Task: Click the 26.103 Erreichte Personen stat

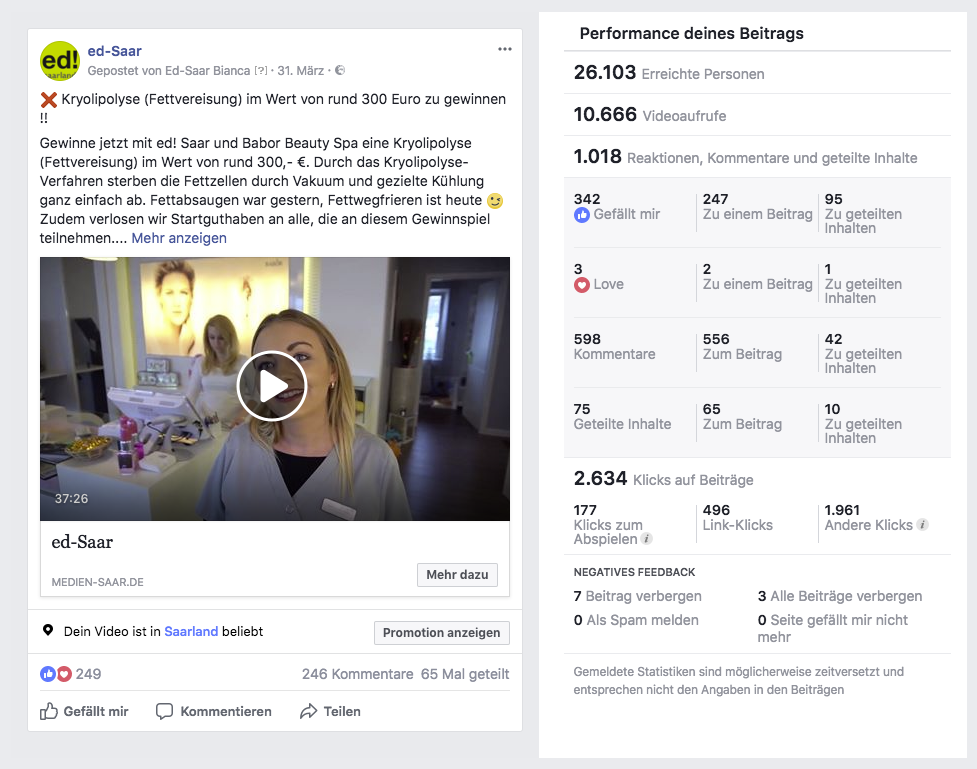Action: coord(669,73)
